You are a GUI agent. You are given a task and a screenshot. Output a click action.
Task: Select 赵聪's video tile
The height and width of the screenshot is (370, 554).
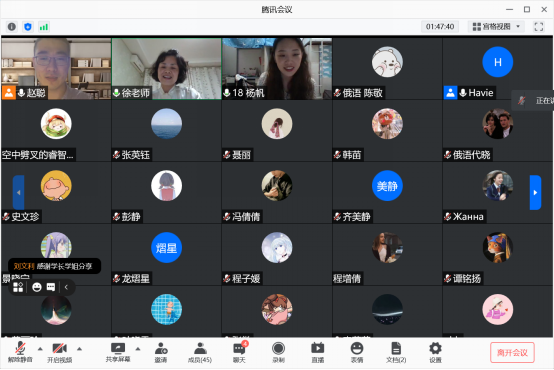pos(56,68)
